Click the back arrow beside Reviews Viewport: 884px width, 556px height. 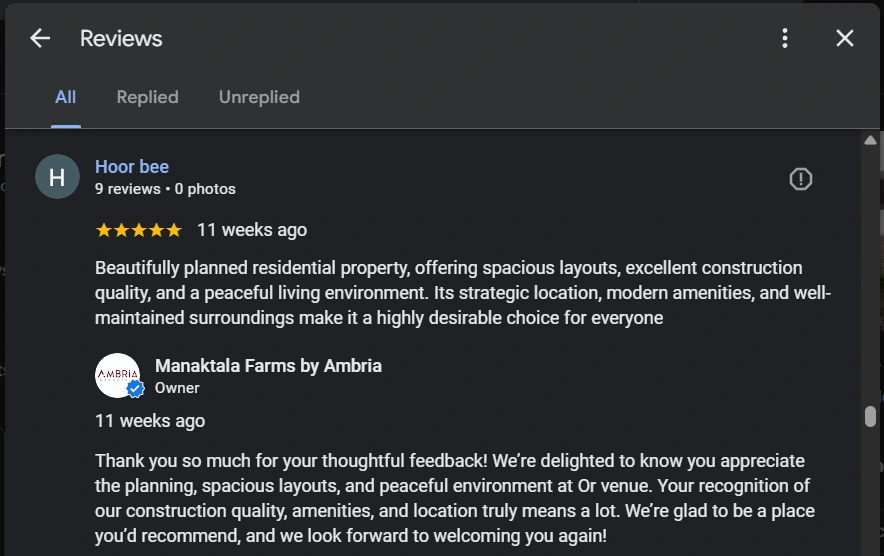[x=40, y=38]
